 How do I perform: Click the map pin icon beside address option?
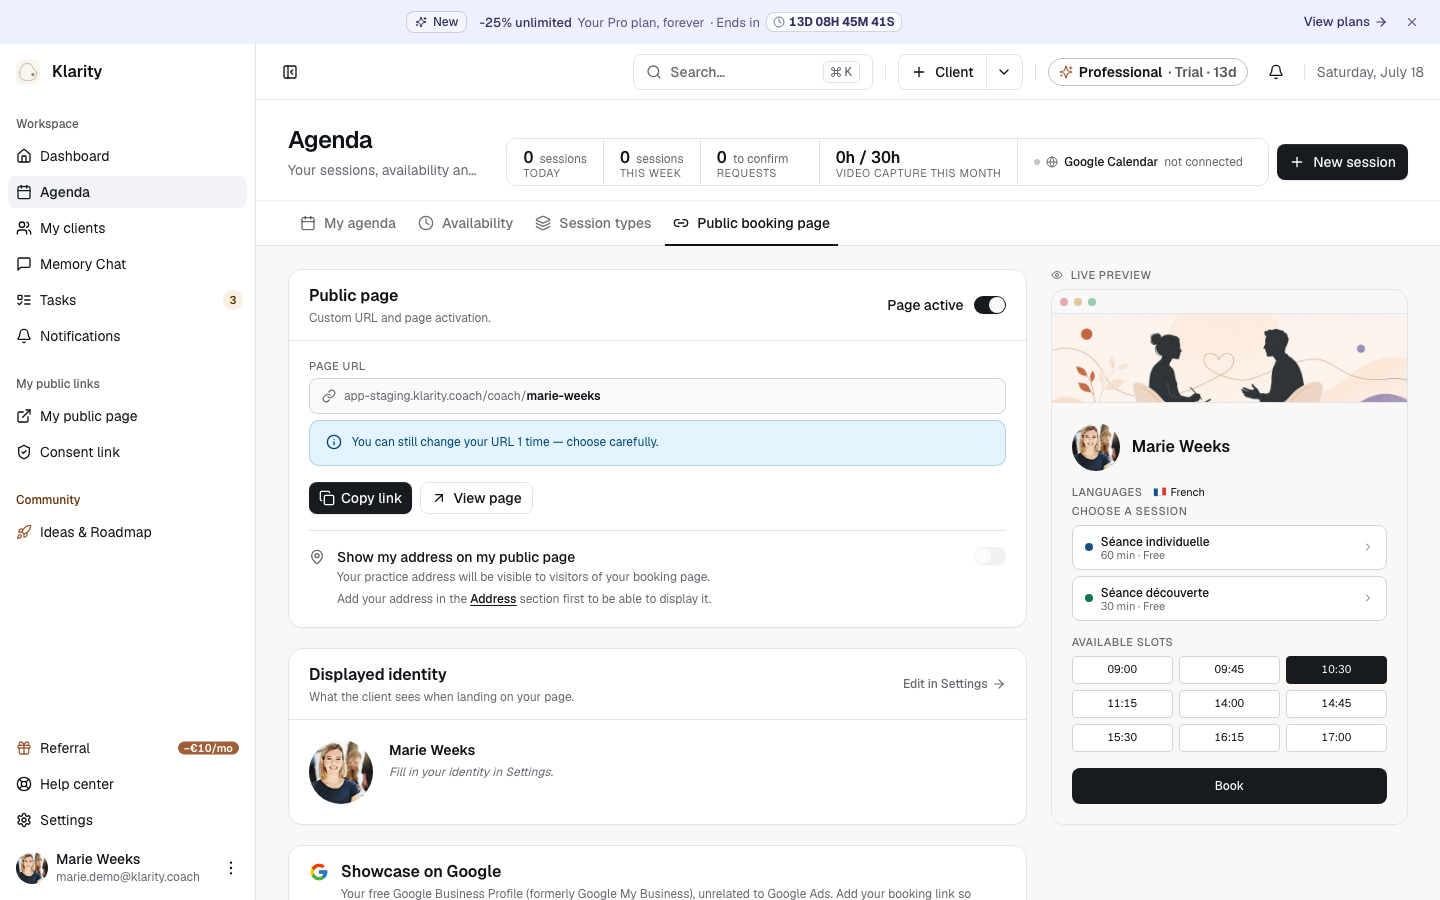317,557
